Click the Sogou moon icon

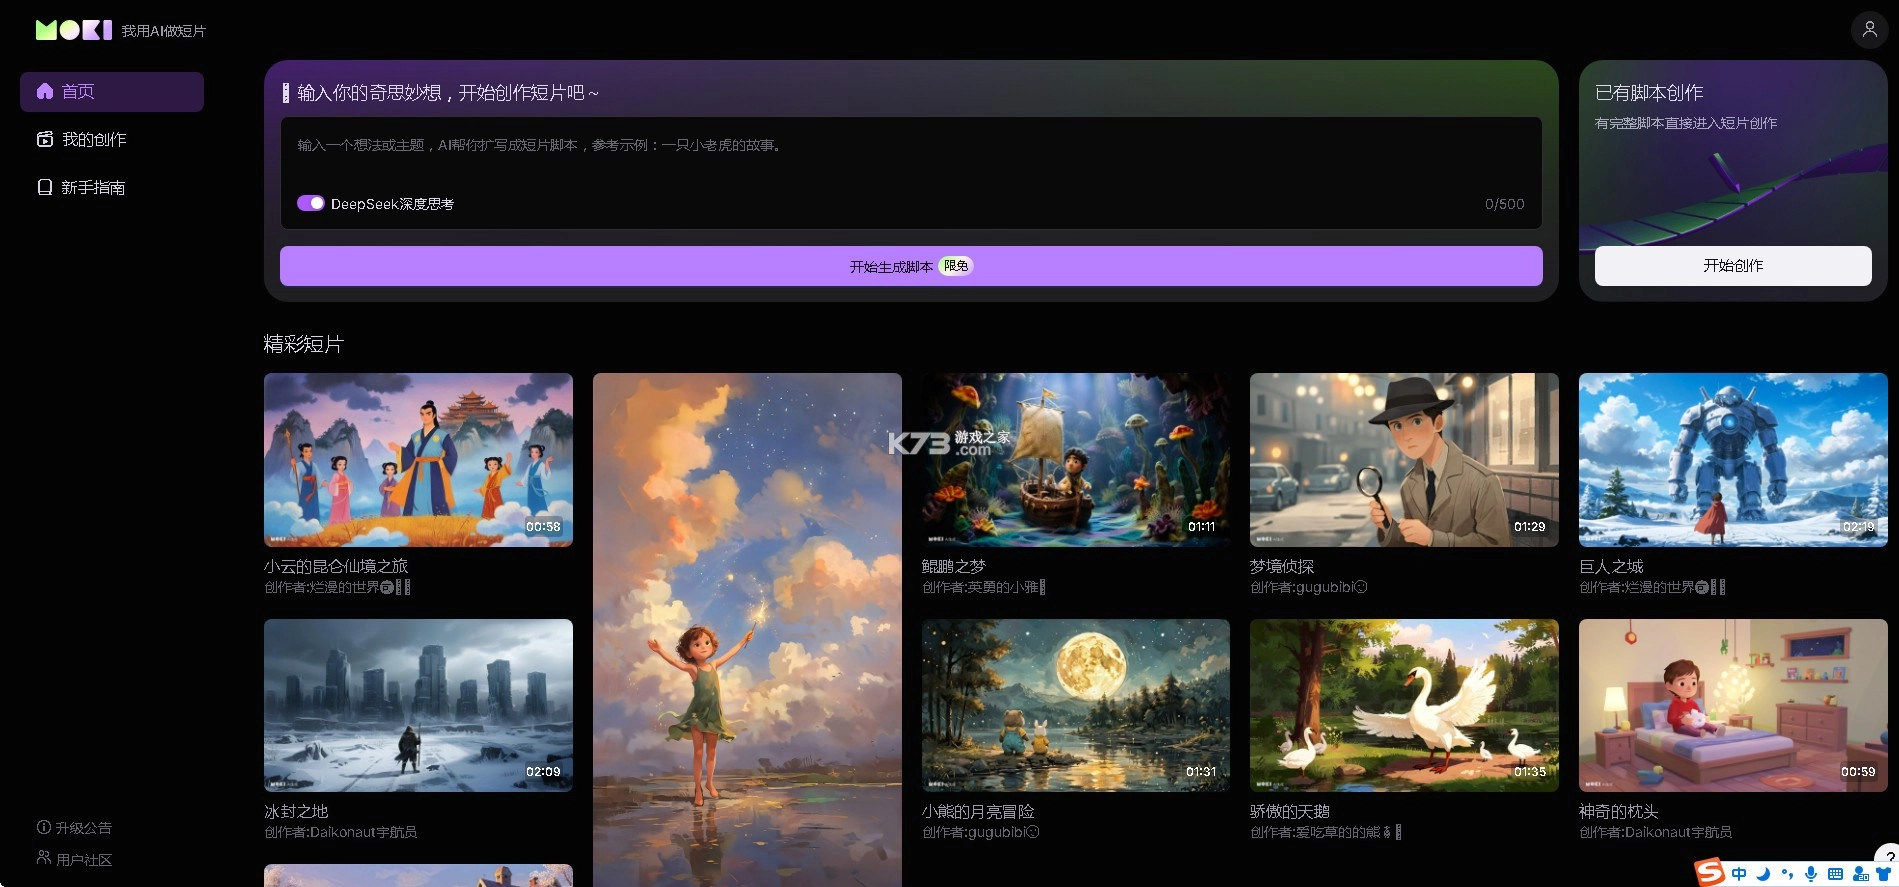pyautogui.click(x=1763, y=874)
